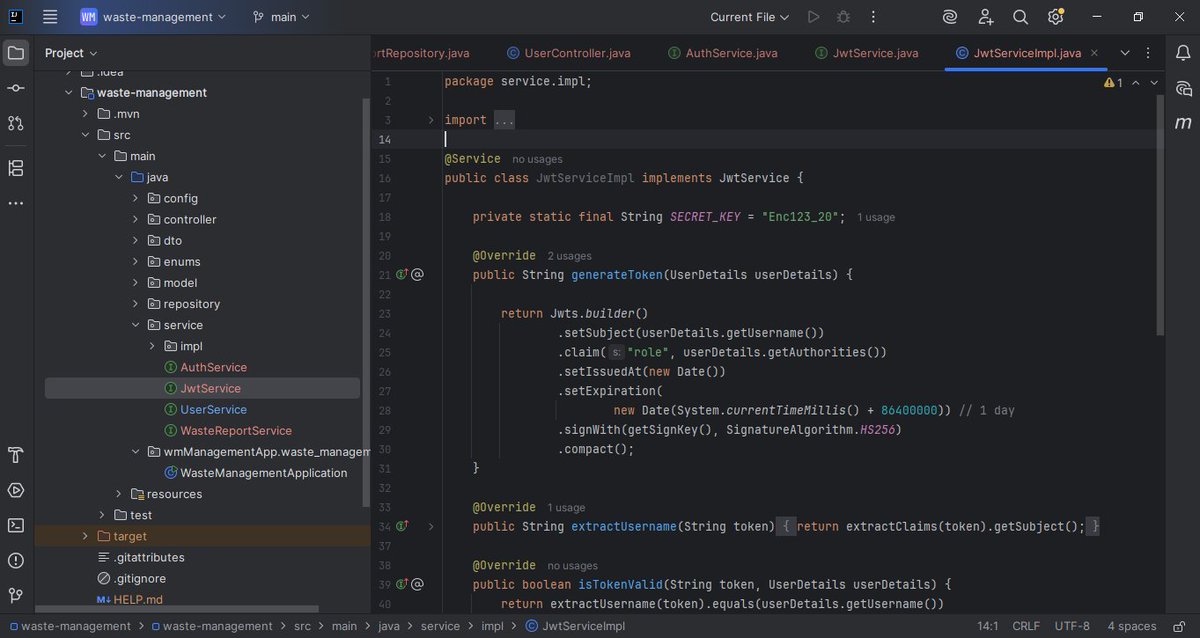Open the Git version control tool window
The height and width of the screenshot is (638, 1200).
tap(16, 596)
